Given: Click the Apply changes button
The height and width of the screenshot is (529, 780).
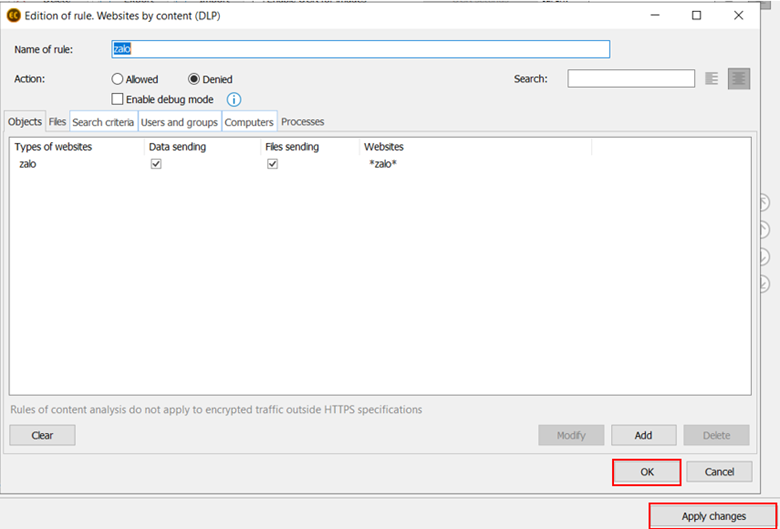Looking at the screenshot, I should [x=714, y=516].
